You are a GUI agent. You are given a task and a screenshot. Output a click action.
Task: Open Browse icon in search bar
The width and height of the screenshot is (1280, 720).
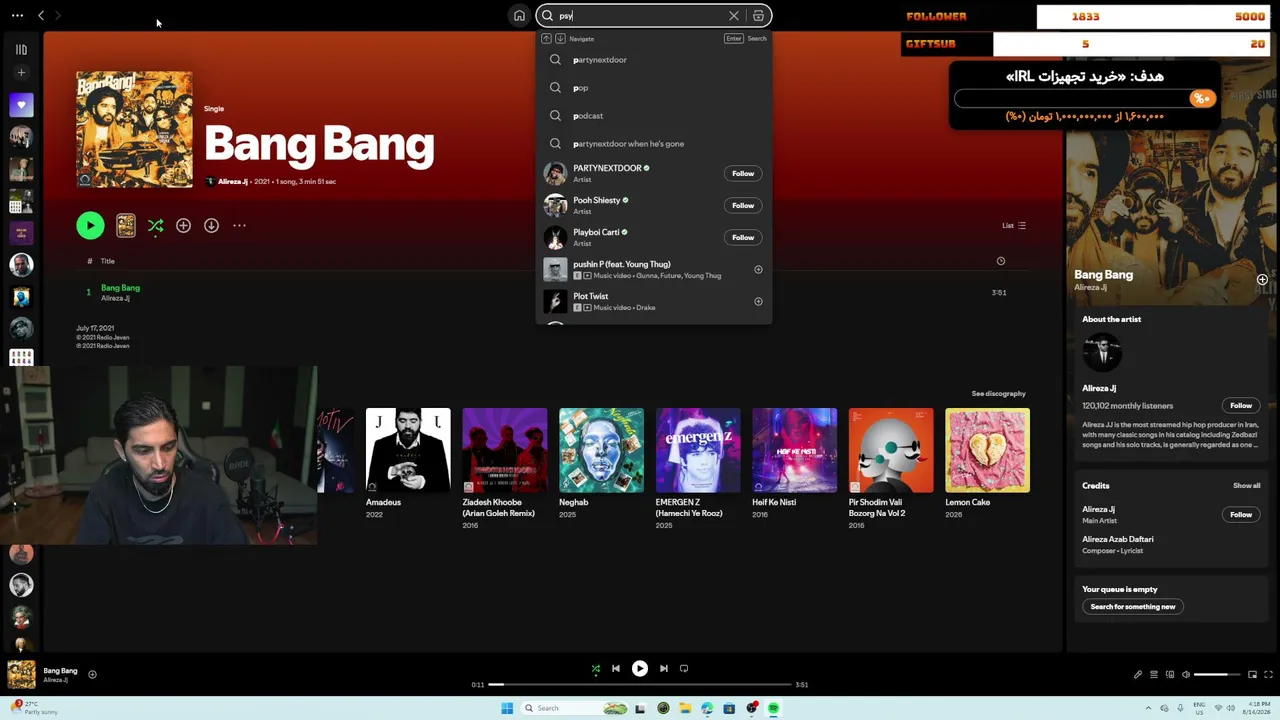(759, 16)
